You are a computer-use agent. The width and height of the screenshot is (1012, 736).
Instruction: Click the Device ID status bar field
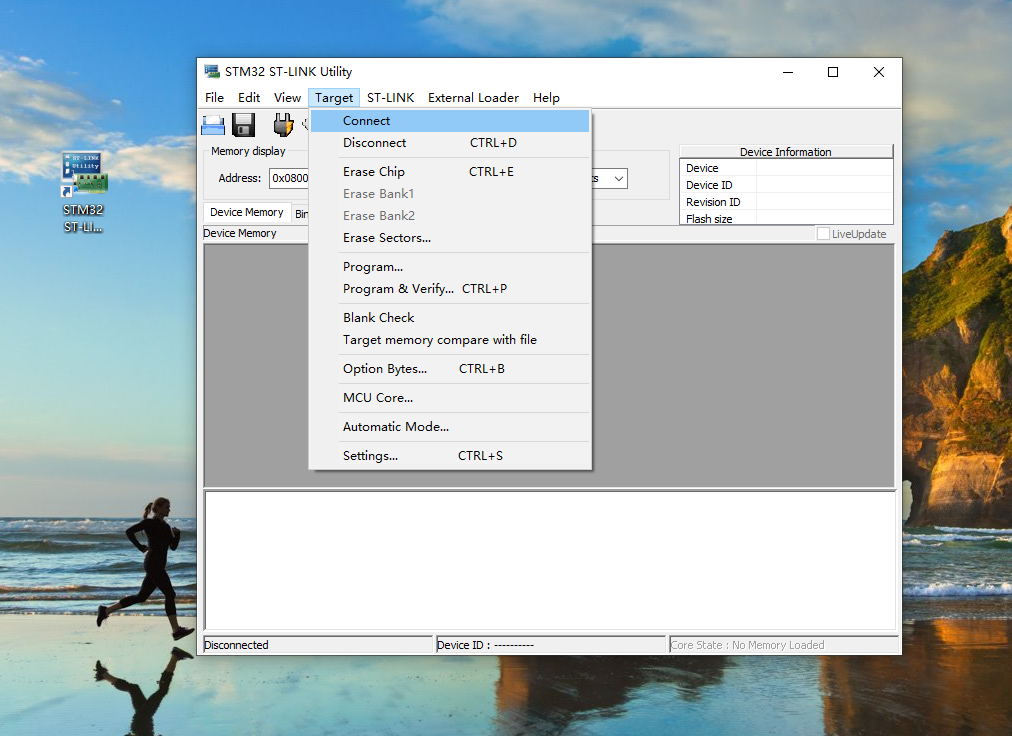click(551, 645)
